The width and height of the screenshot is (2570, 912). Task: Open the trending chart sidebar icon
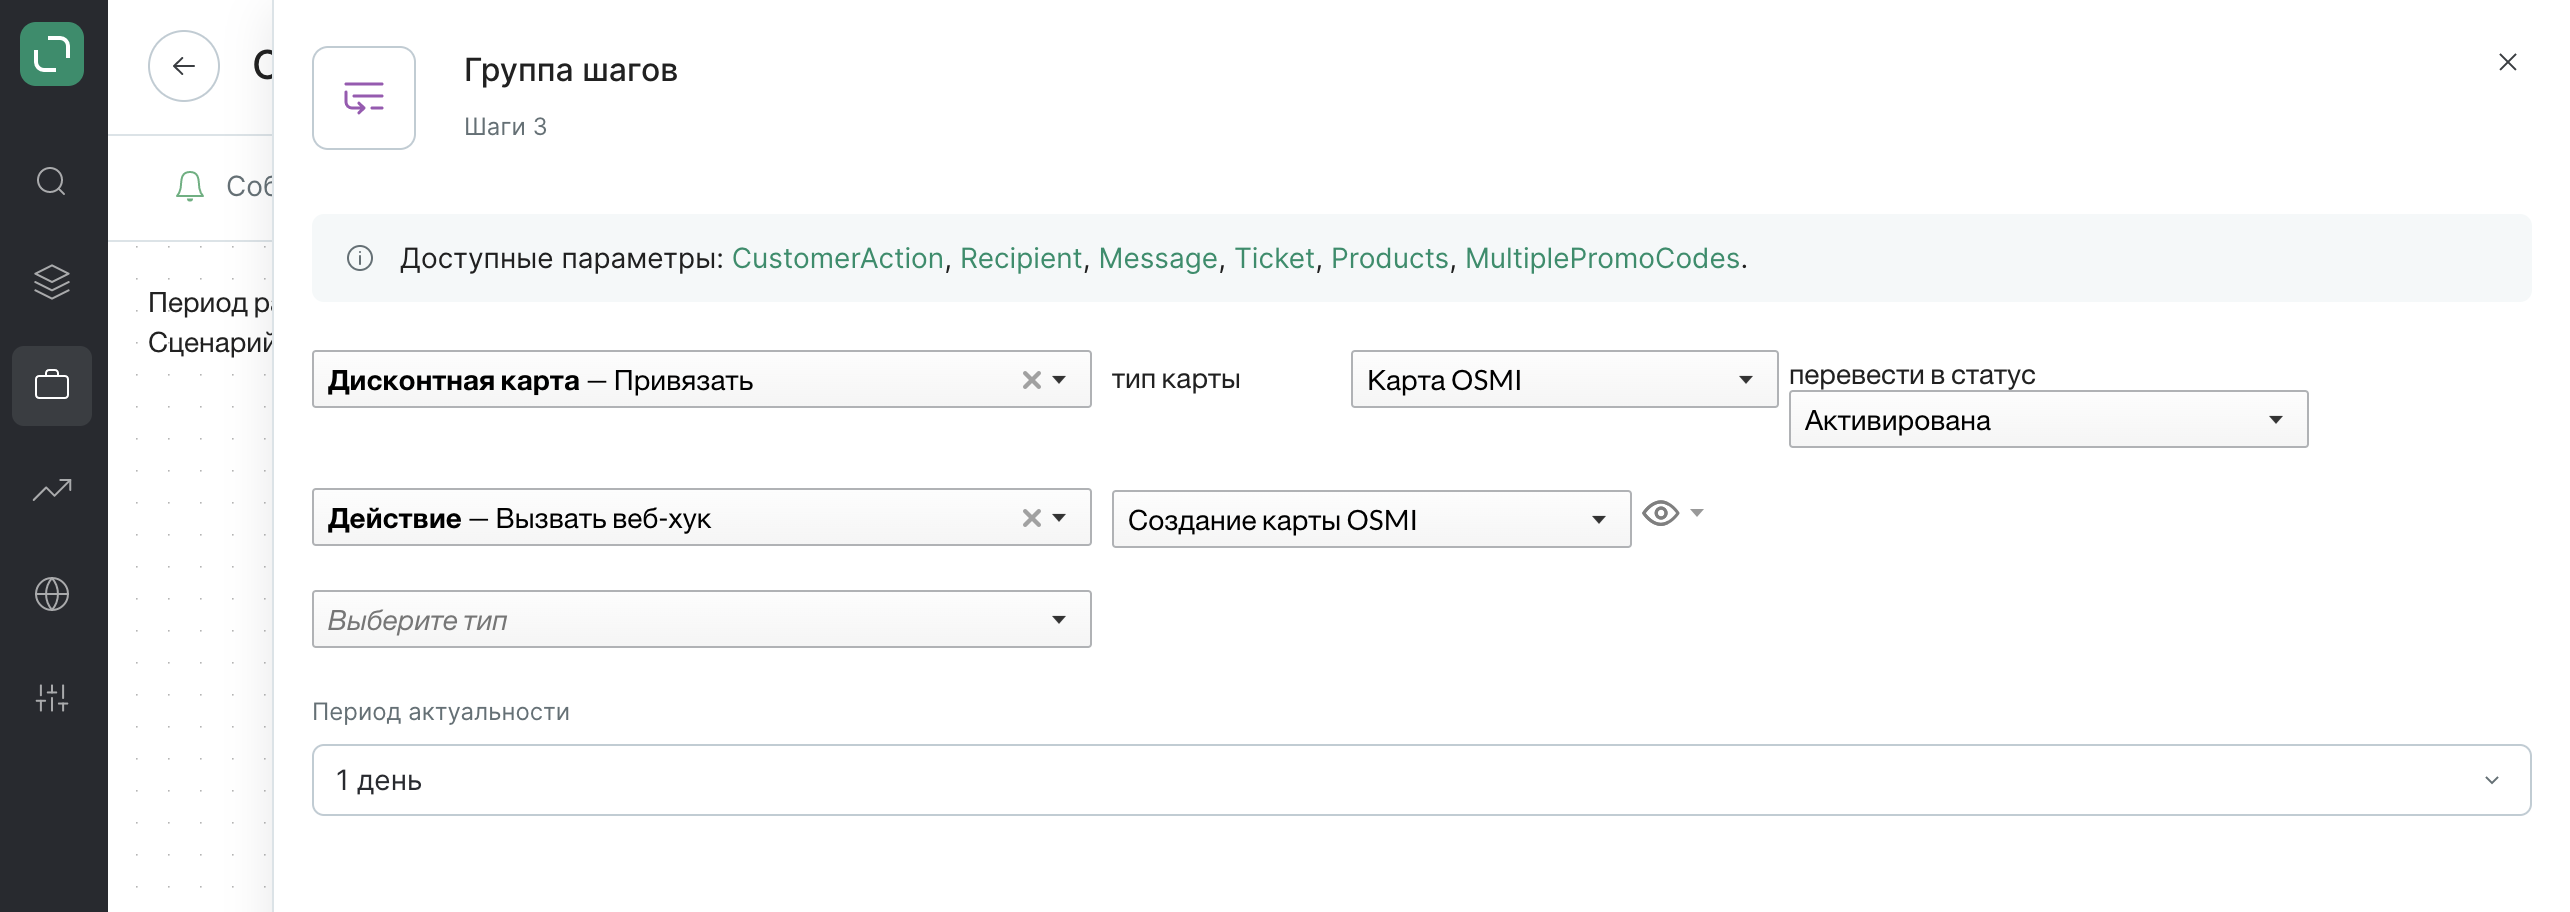click(52, 489)
